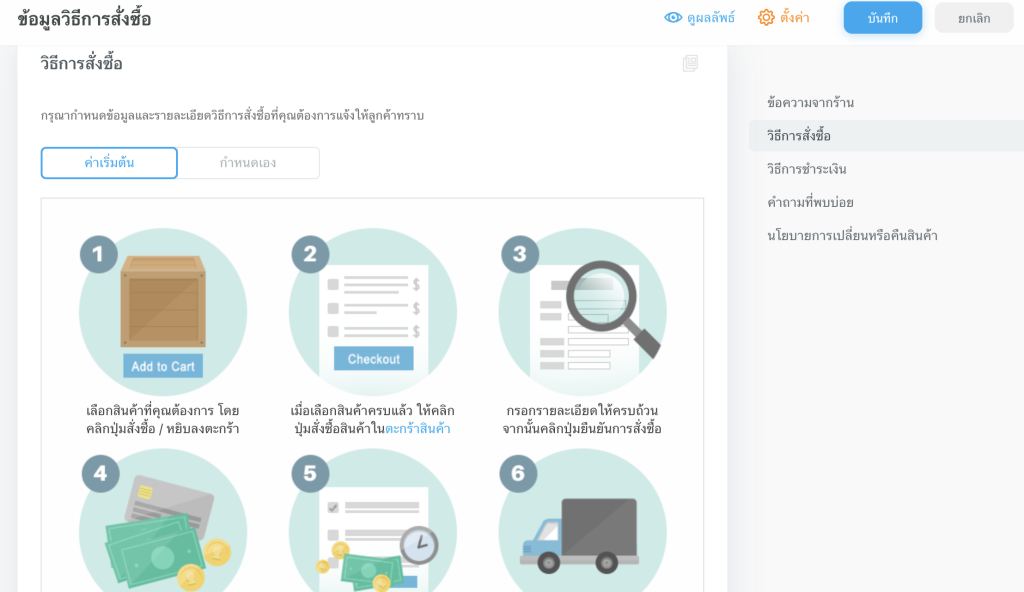Follow the ตะกร้าสินค้า cart link

pyautogui.click(x=417, y=429)
